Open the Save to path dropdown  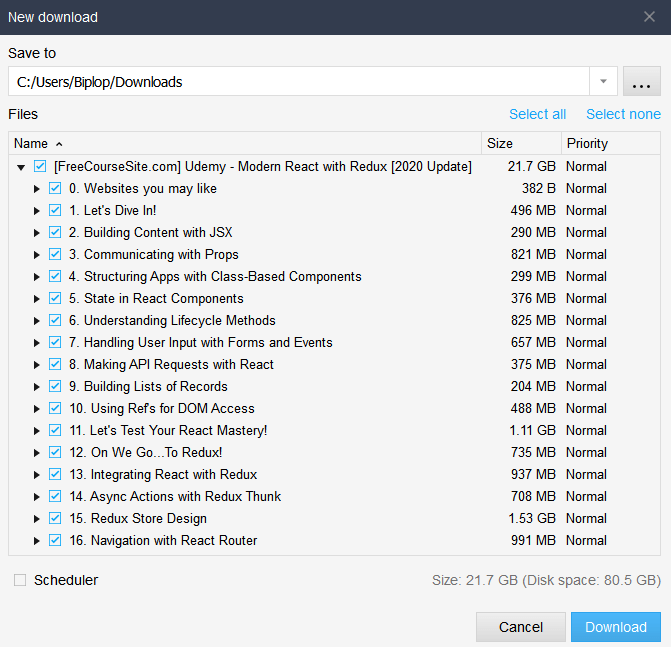click(x=603, y=81)
